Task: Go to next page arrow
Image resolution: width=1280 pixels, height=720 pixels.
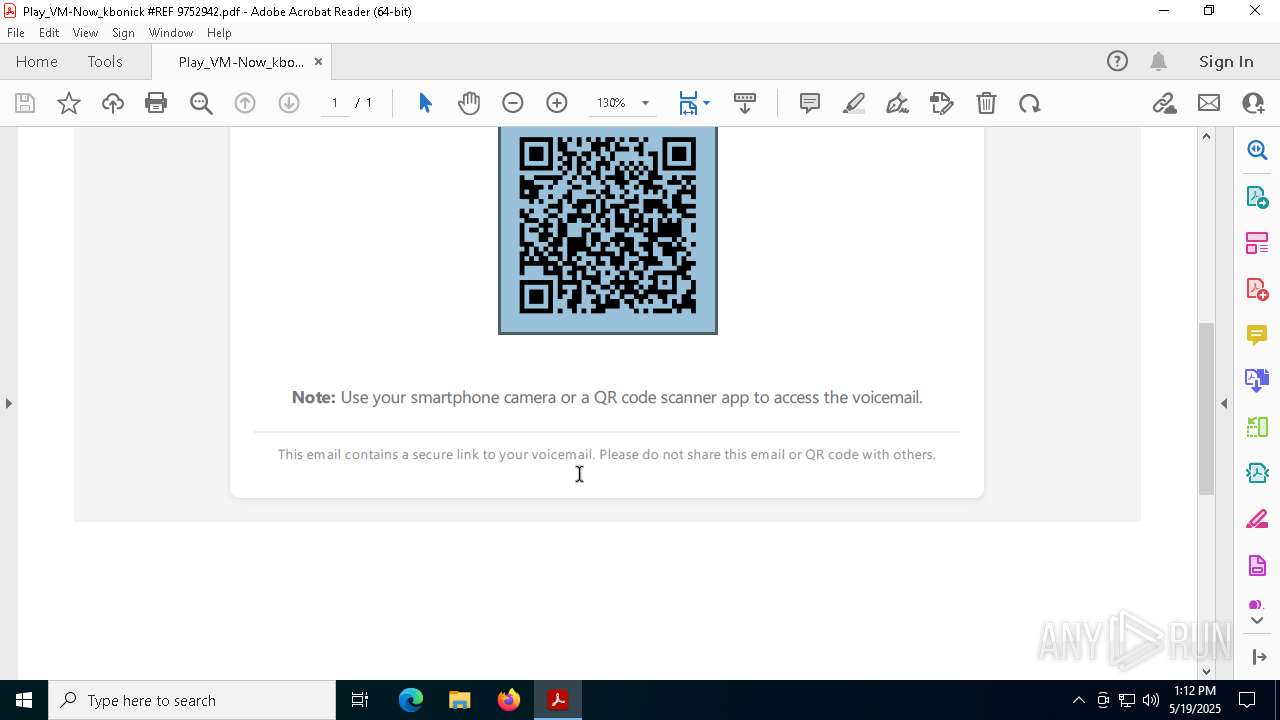Action: pos(289,103)
